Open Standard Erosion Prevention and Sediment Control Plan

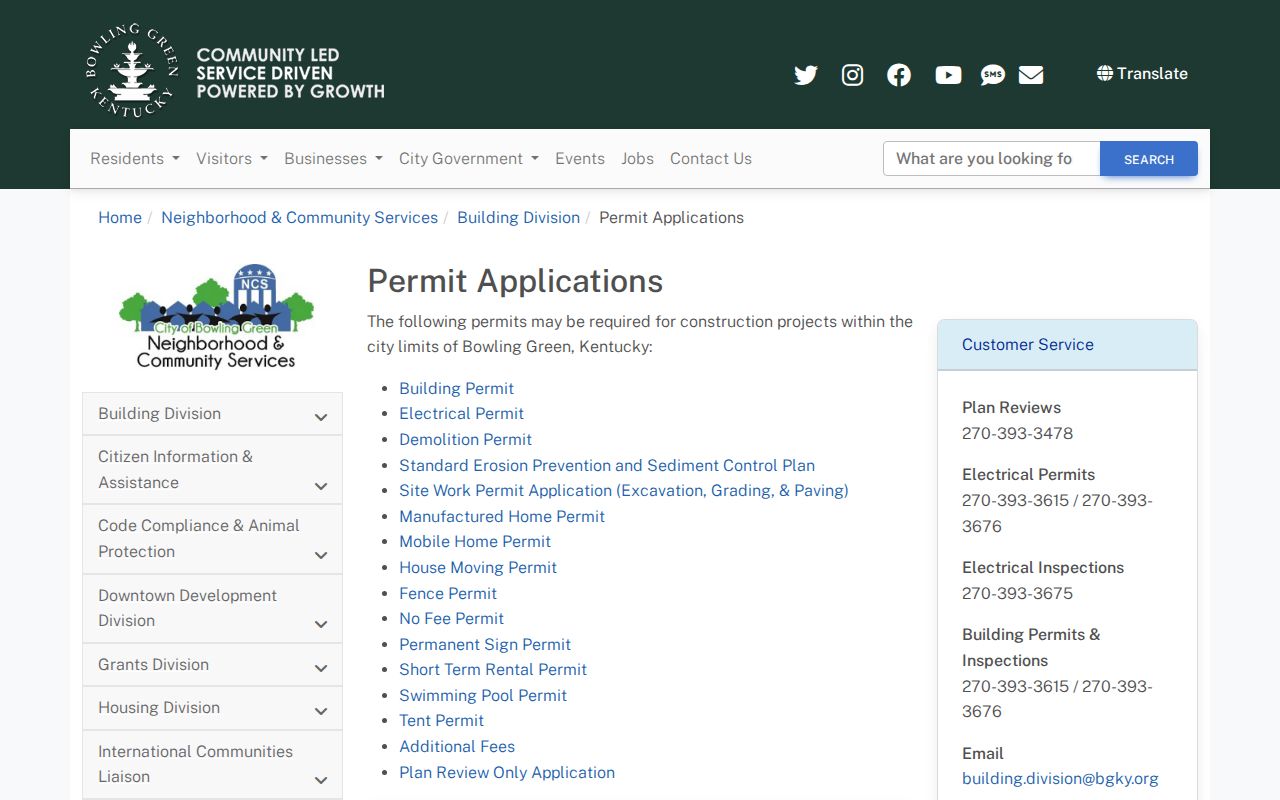(607, 465)
